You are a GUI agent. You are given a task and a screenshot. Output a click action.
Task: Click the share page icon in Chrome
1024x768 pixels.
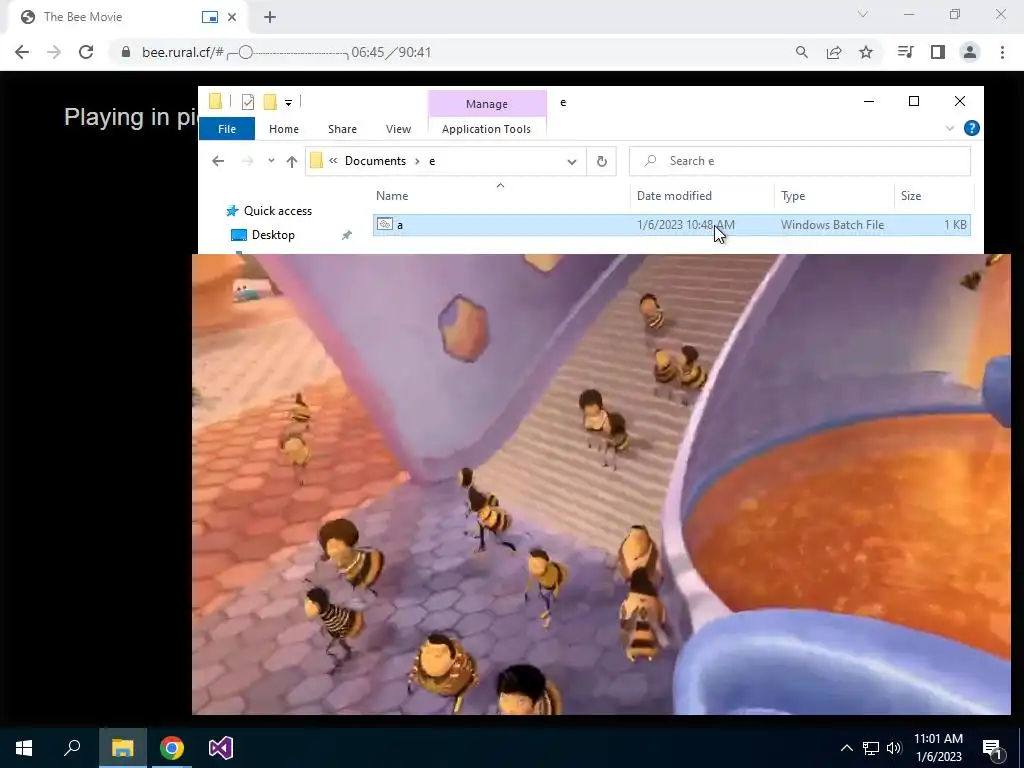[x=834, y=52]
